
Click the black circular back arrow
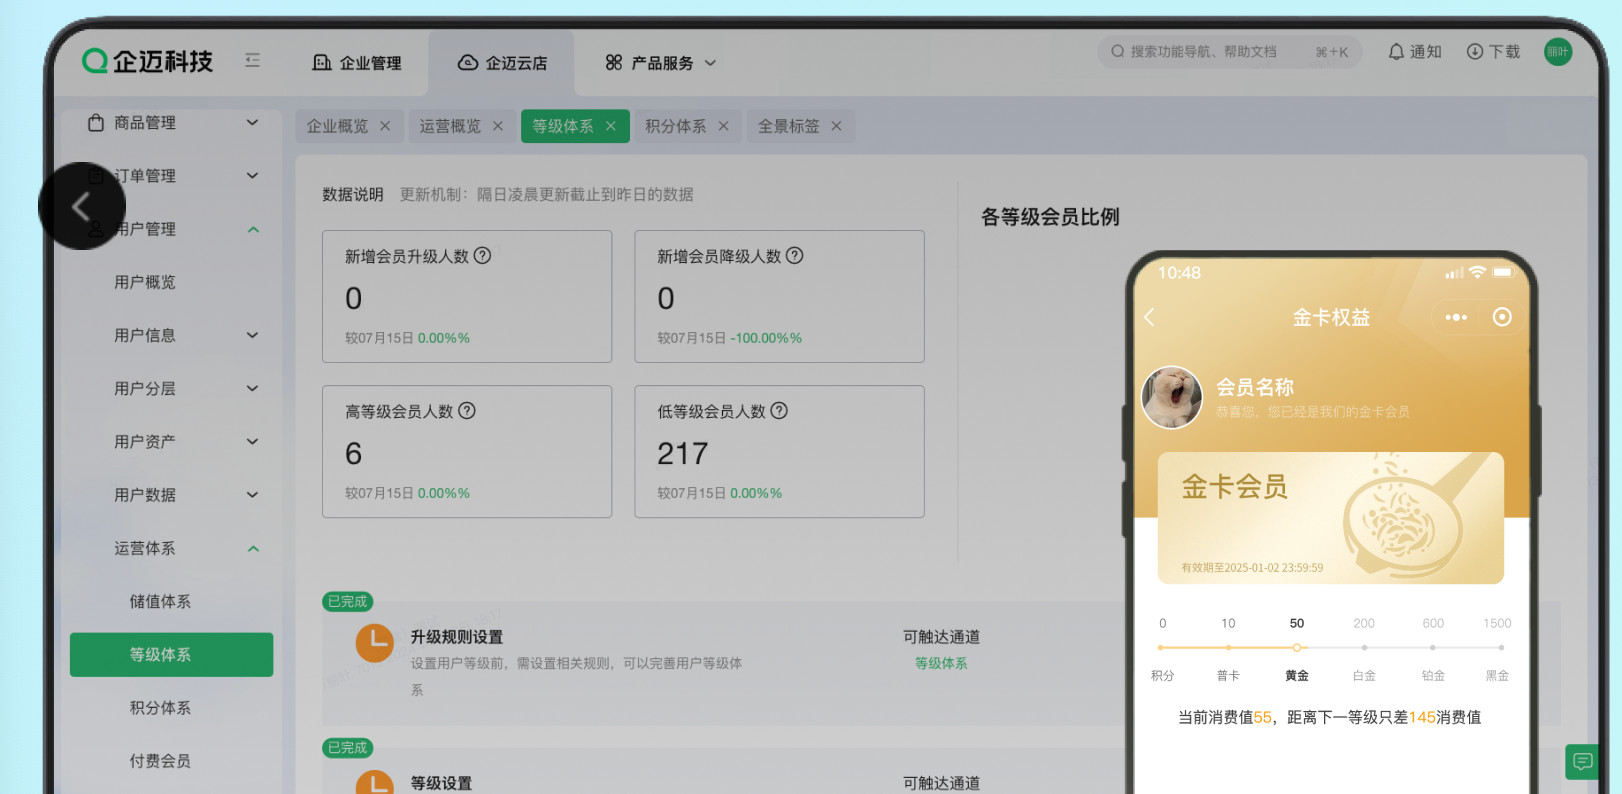[x=82, y=206]
